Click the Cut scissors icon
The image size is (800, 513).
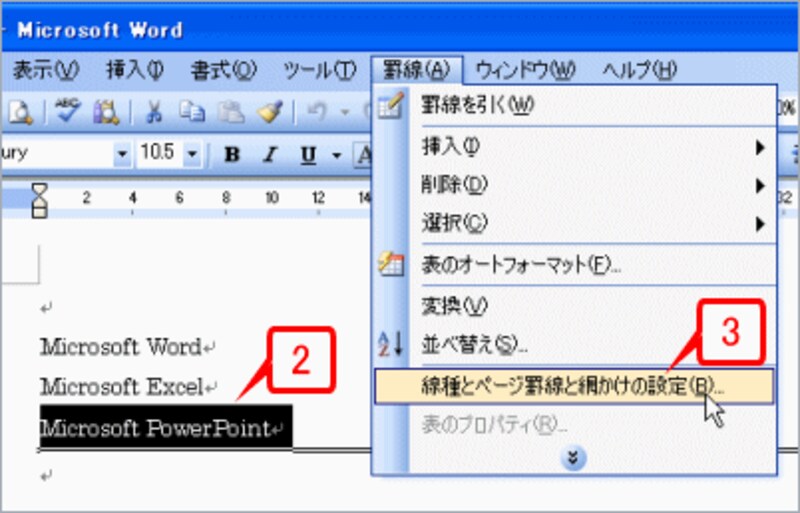point(154,111)
